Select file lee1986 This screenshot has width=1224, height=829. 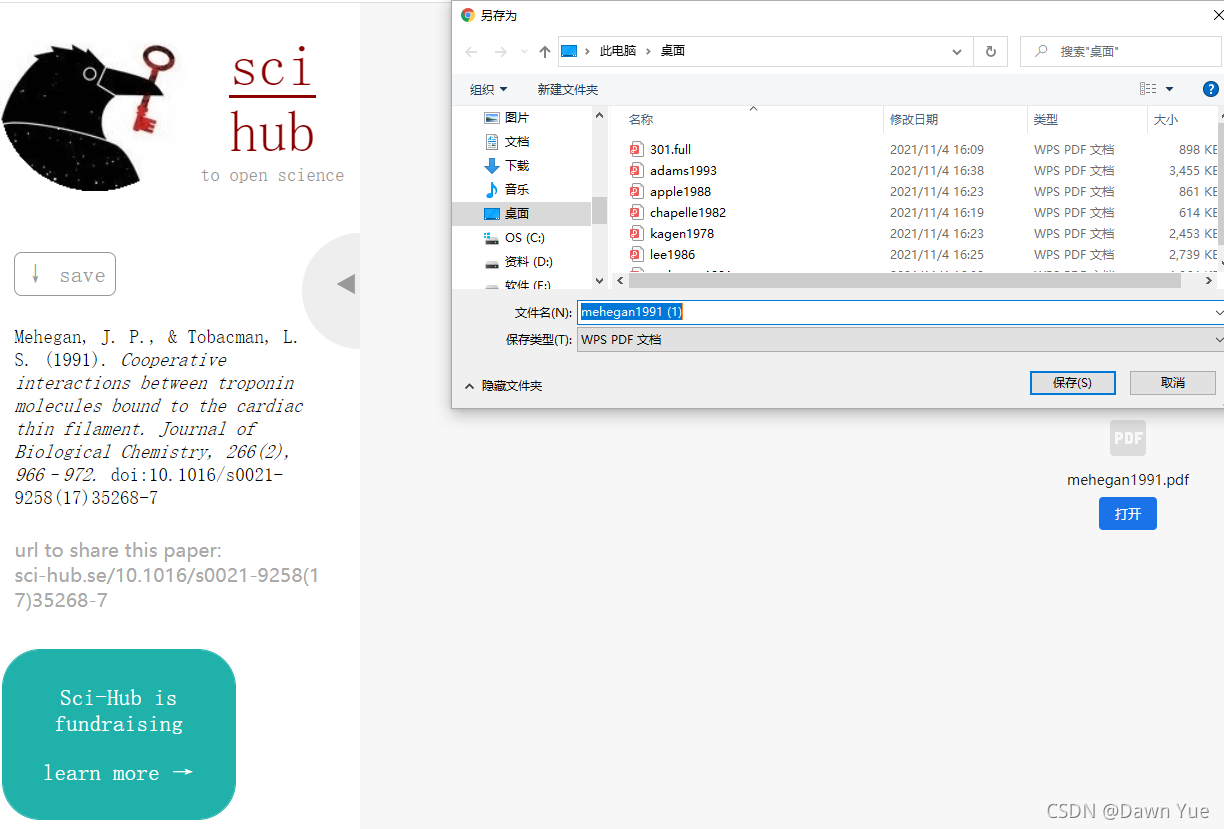pos(672,254)
